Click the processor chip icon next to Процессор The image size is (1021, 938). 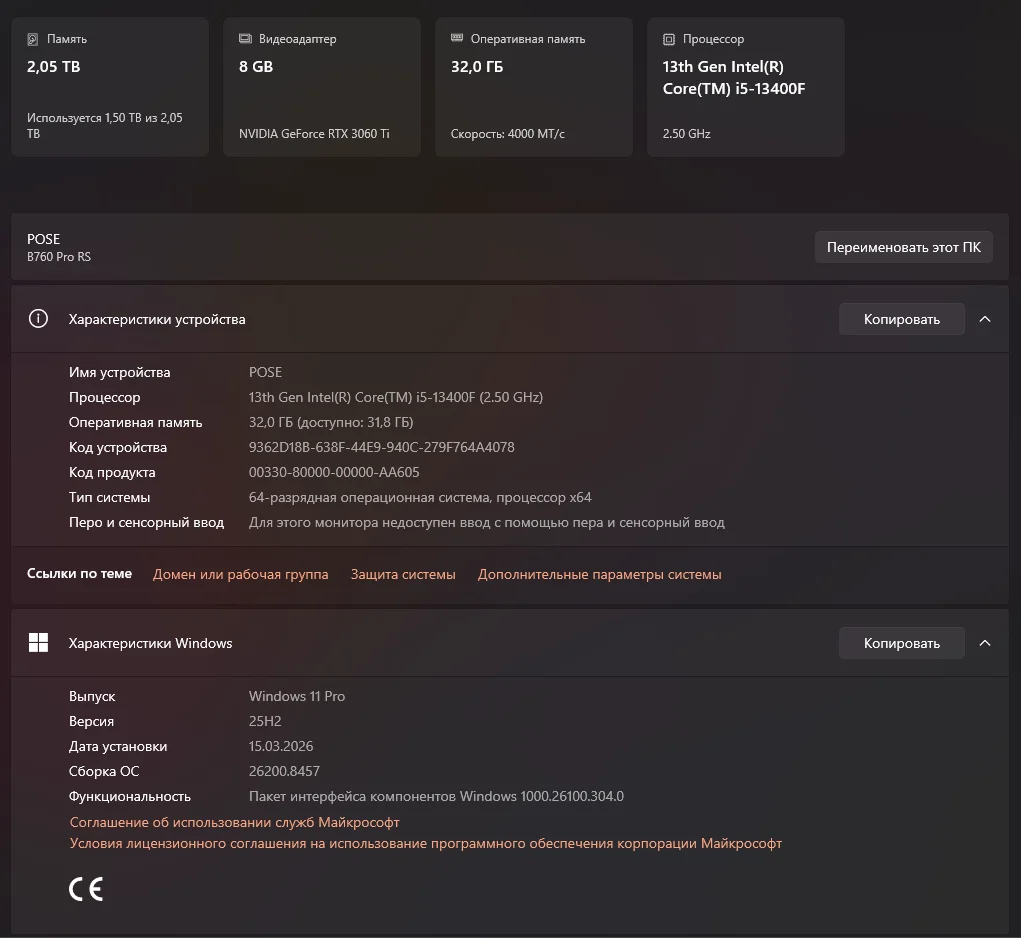(x=669, y=40)
